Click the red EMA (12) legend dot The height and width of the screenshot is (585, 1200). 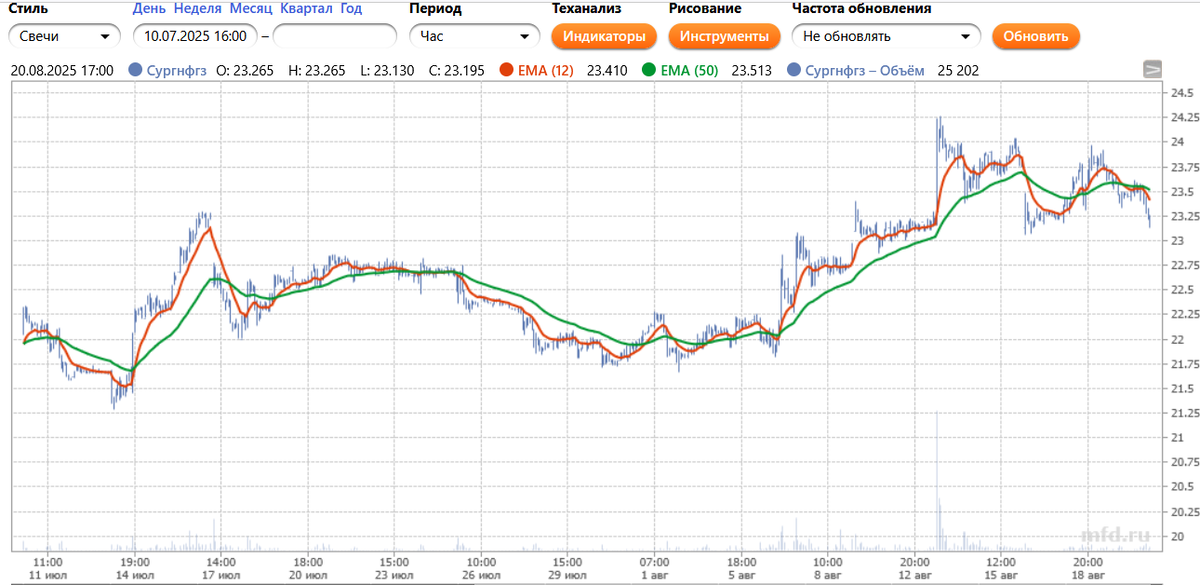tap(506, 70)
